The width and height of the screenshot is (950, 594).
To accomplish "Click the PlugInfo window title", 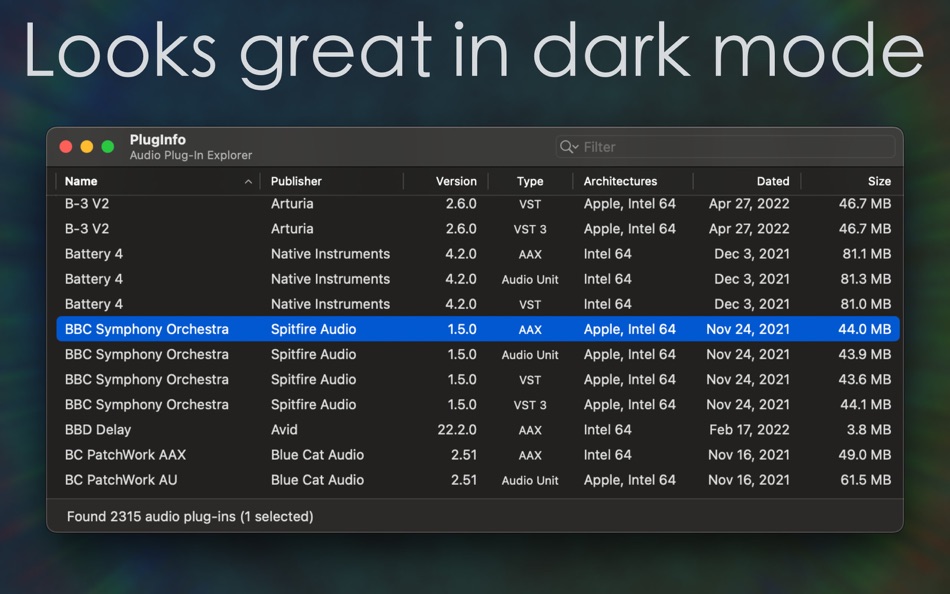I will tap(158, 139).
